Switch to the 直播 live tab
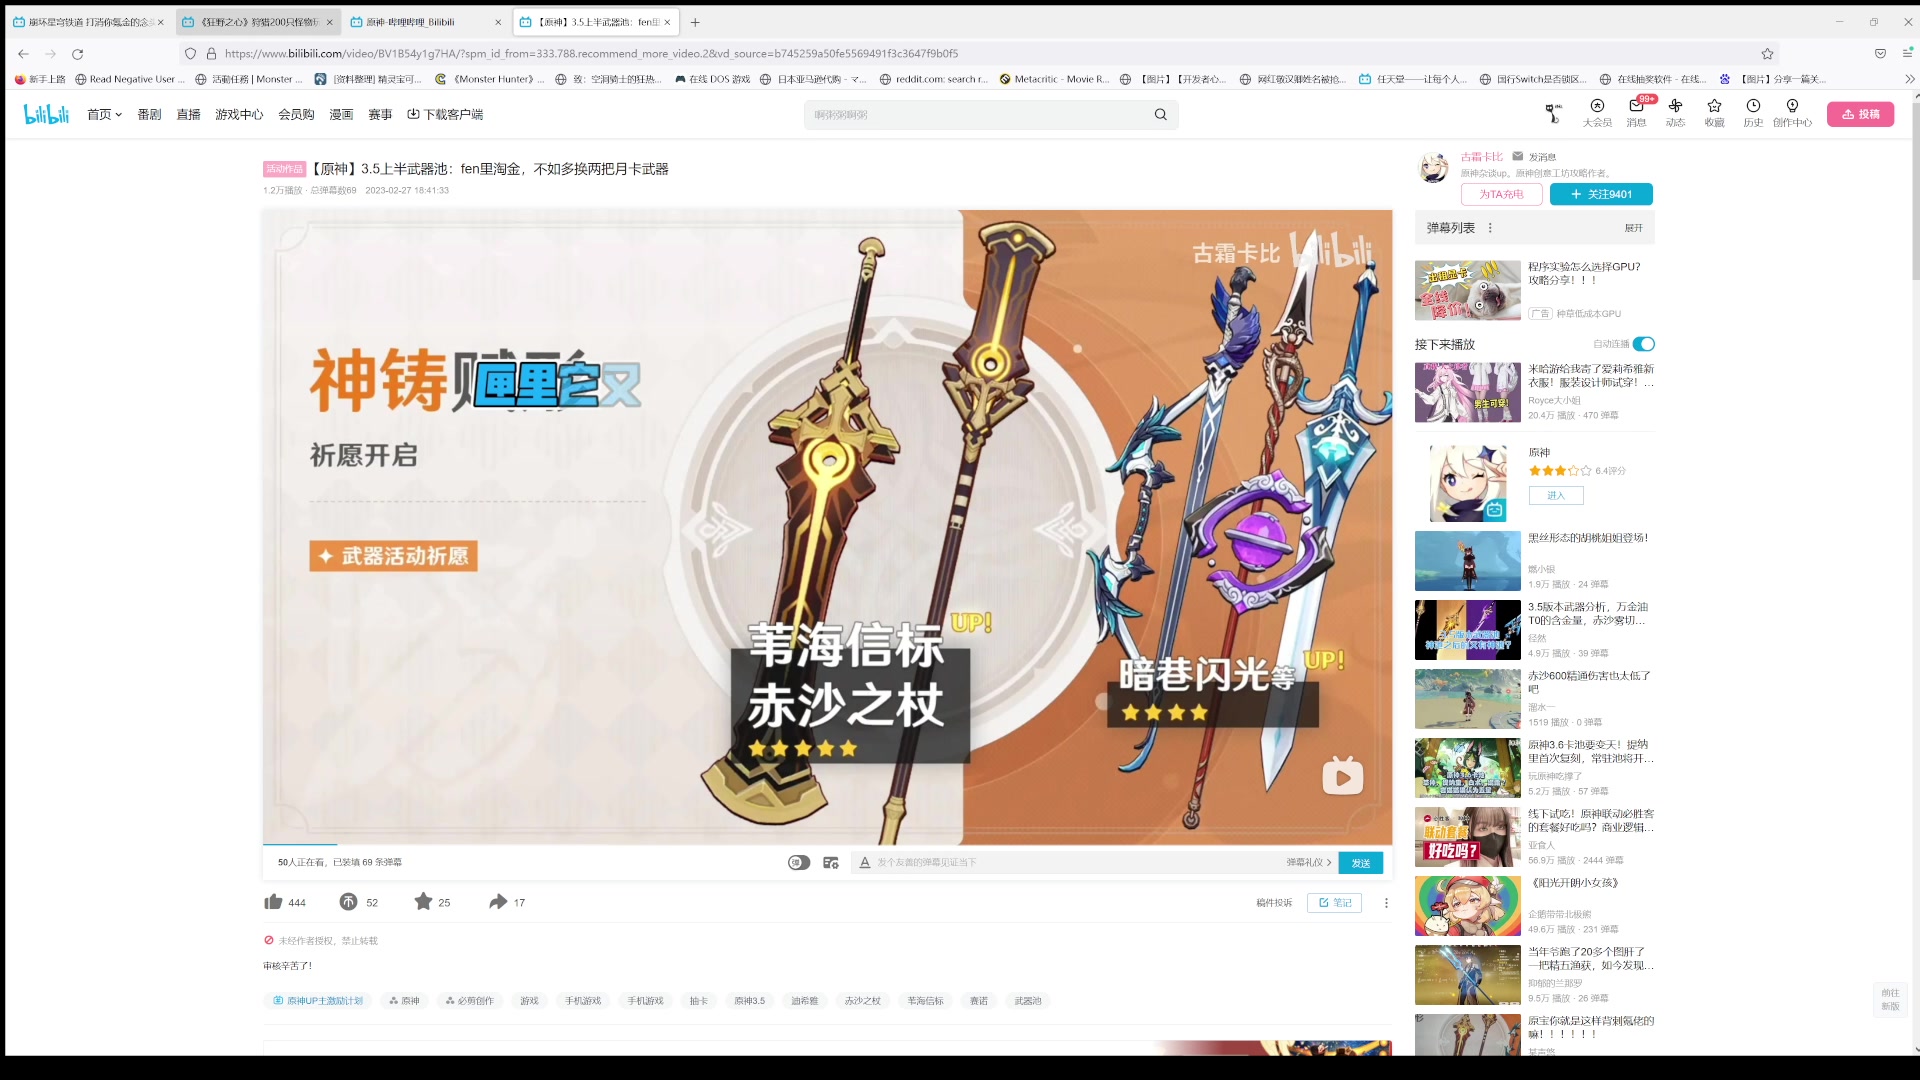Image resolution: width=1920 pixels, height=1080 pixels. coord(188,114)
